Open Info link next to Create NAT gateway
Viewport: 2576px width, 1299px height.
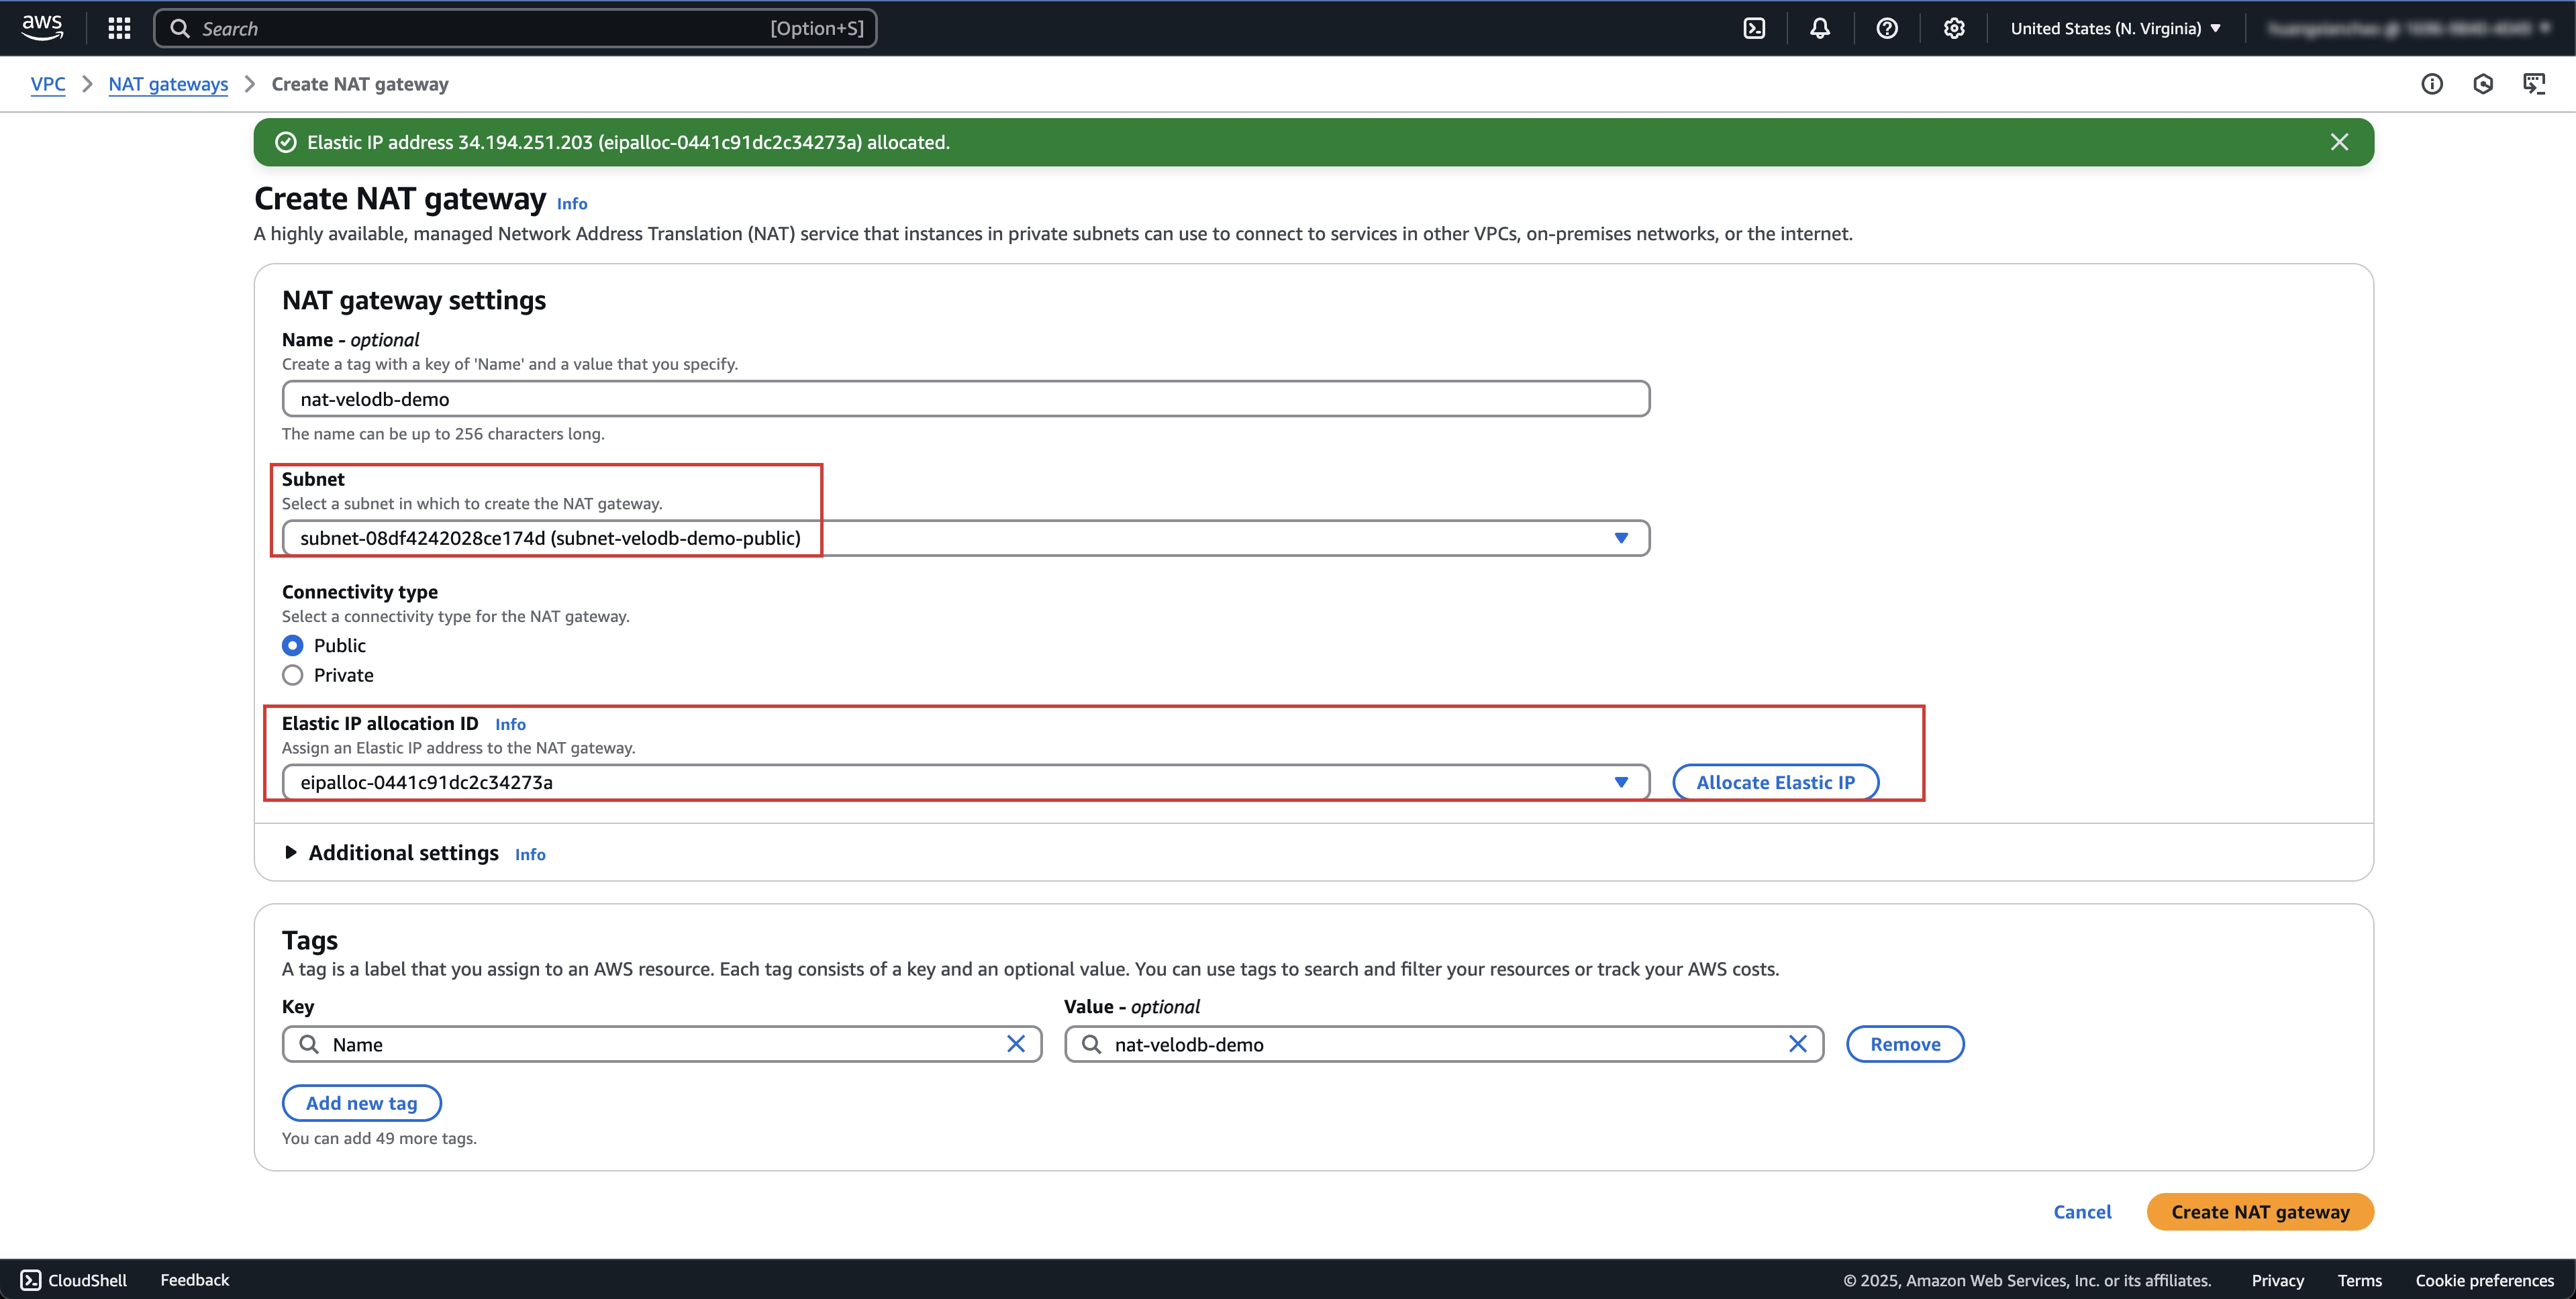(572, 203)
